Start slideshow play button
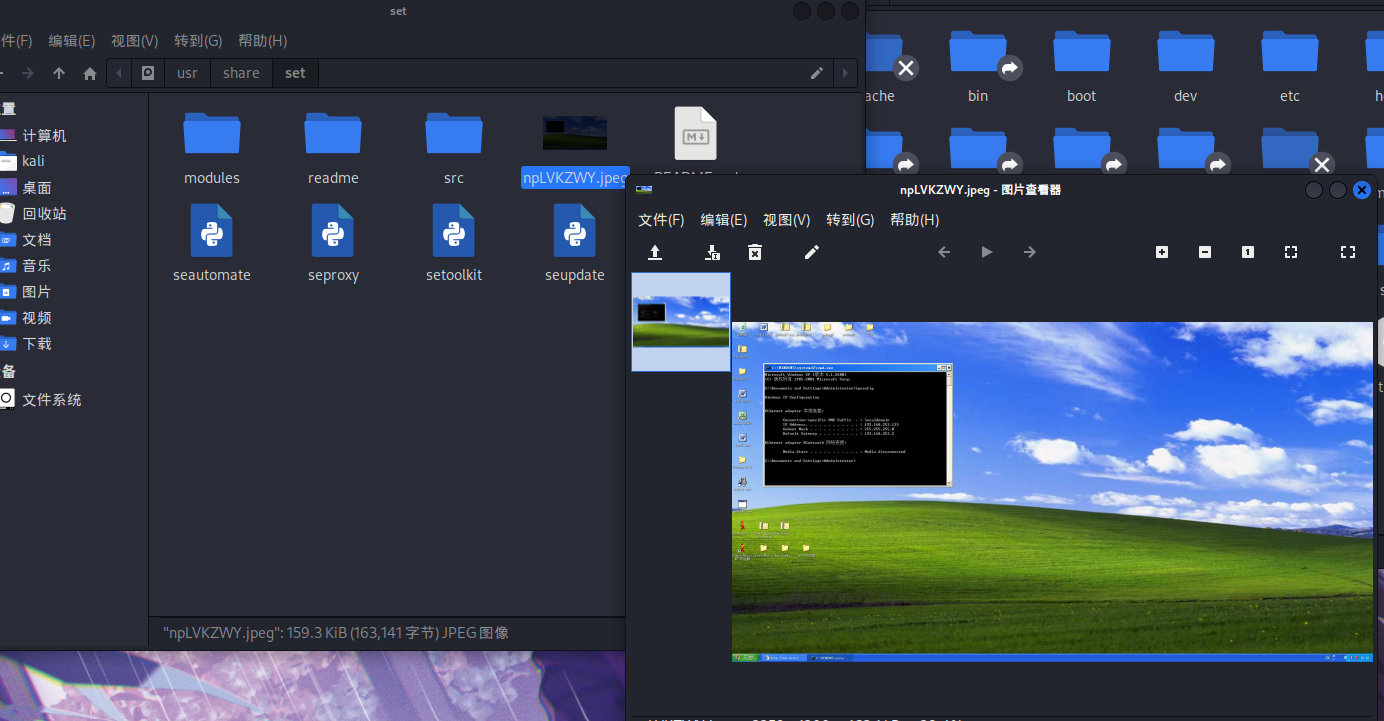Viewport: 1384px width, 721px height. (x=987, y=252)
